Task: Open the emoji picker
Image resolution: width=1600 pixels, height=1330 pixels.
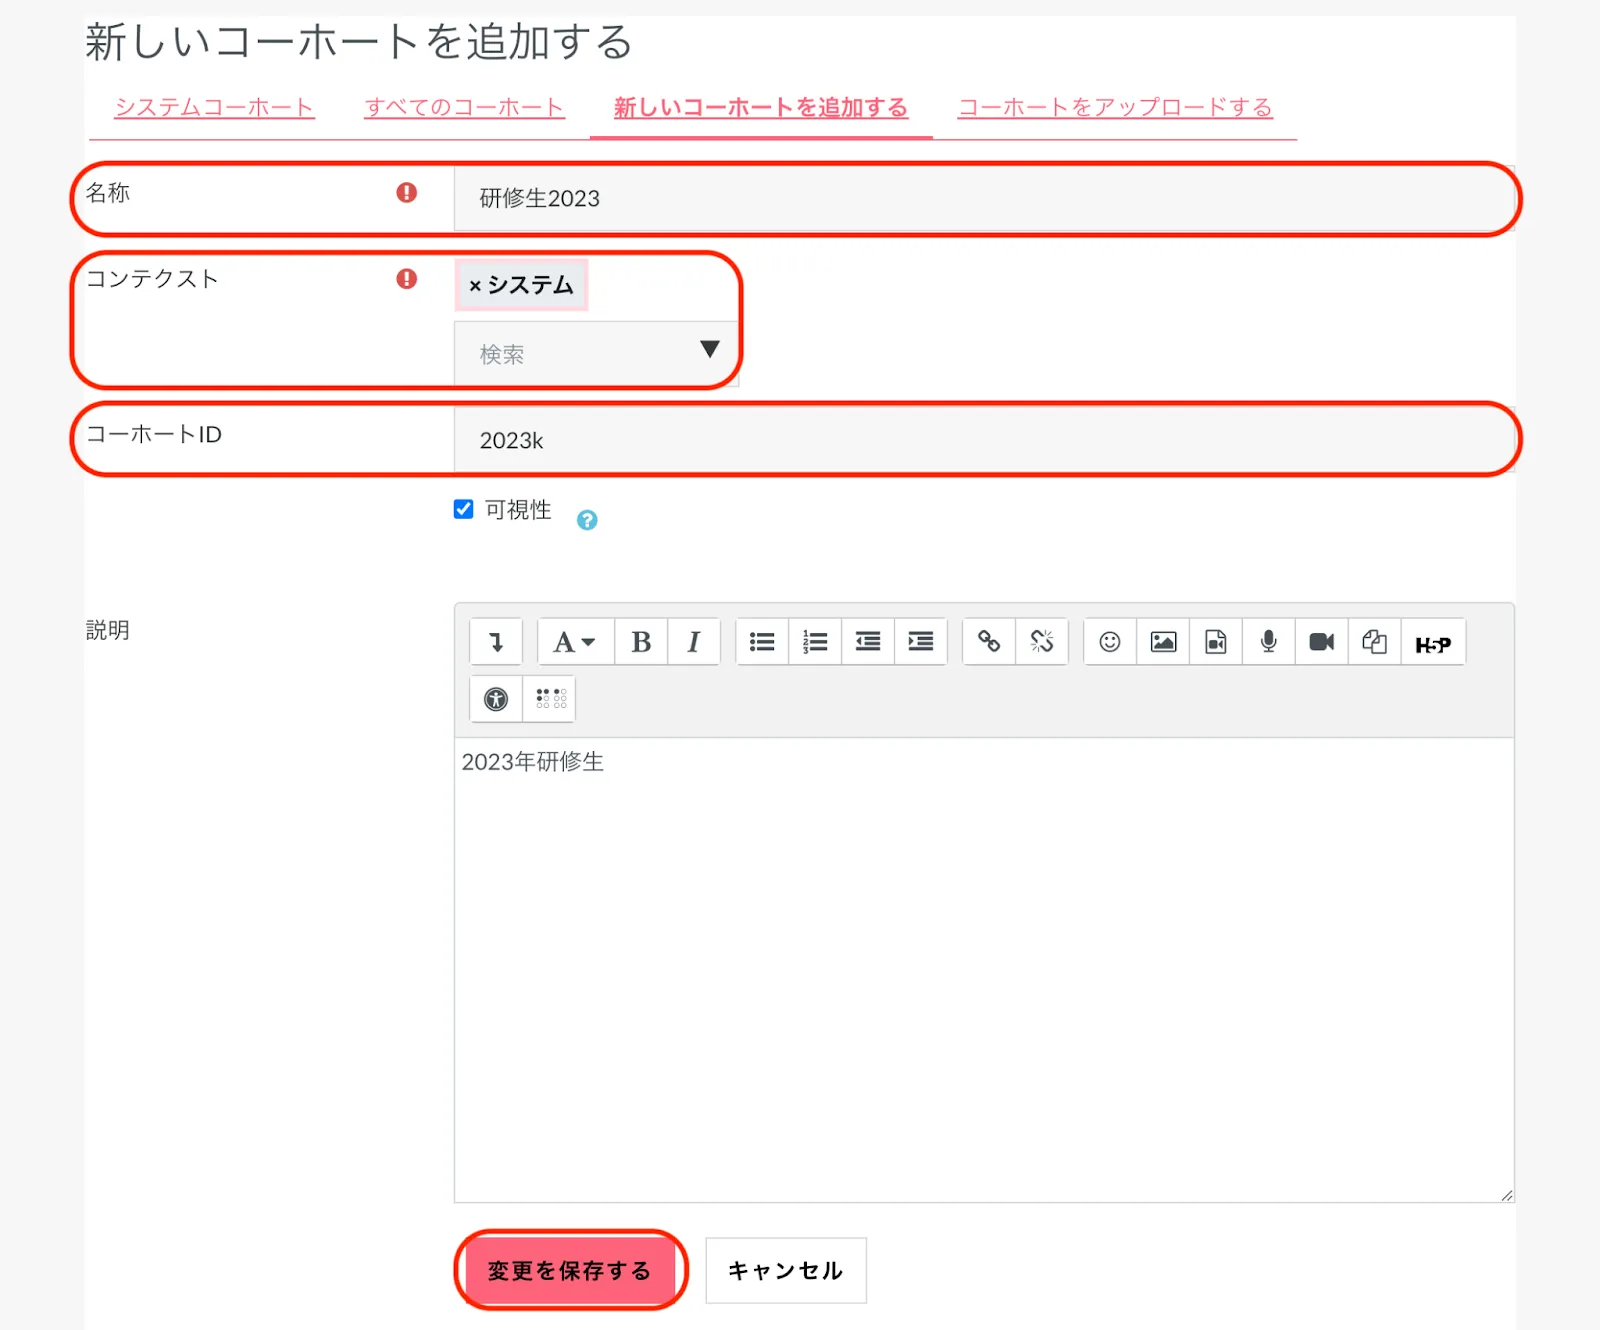Action: [1109, 642]
